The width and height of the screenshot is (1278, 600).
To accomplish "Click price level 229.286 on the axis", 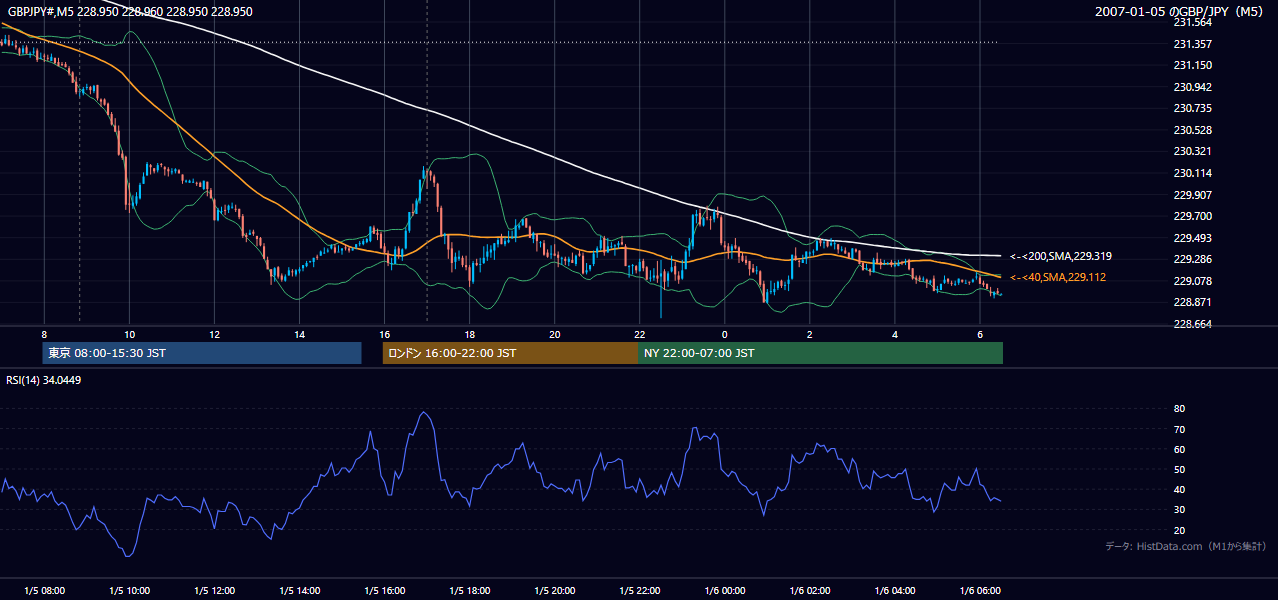I will [x=1192, y=259].
